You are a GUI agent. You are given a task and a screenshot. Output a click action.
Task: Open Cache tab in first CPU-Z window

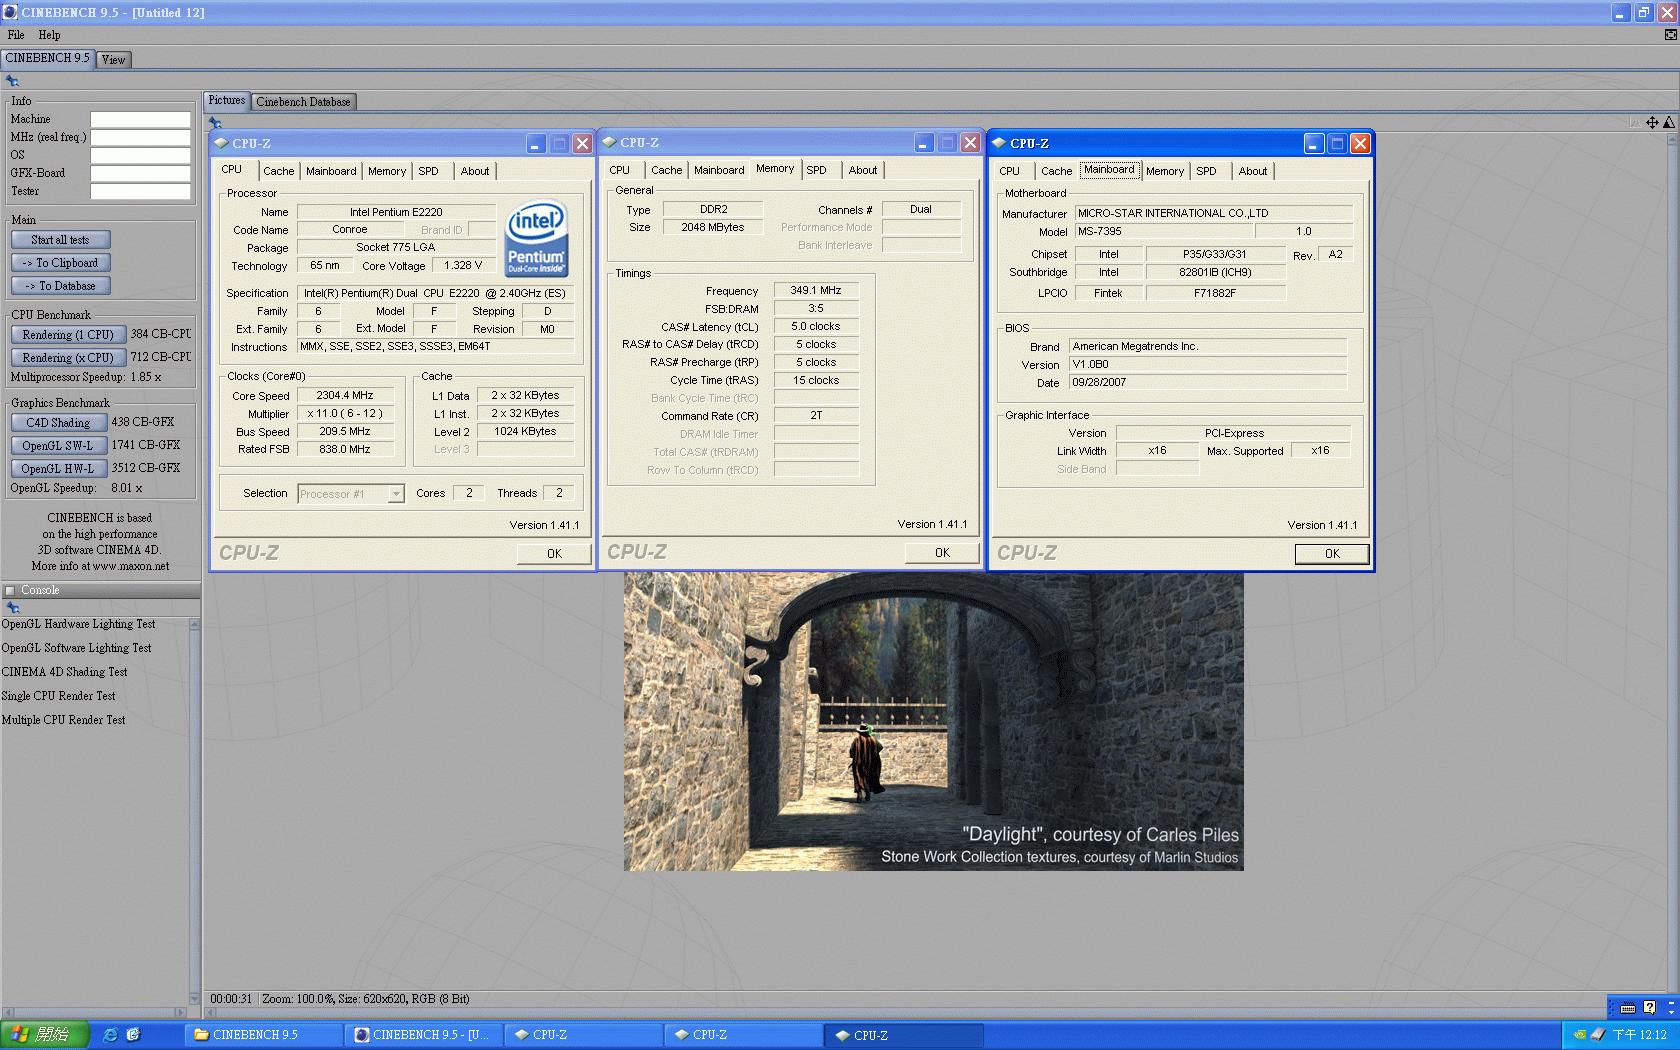click(279, 171)
